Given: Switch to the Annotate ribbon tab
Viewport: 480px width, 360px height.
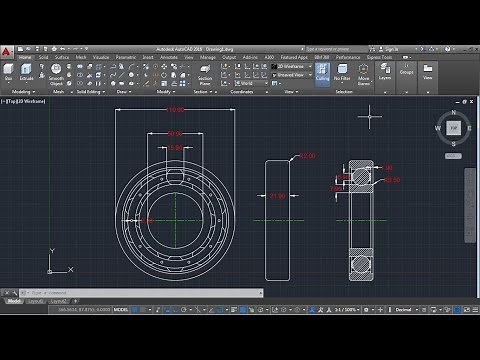Looking at the screenshot, I should point(169,57).
